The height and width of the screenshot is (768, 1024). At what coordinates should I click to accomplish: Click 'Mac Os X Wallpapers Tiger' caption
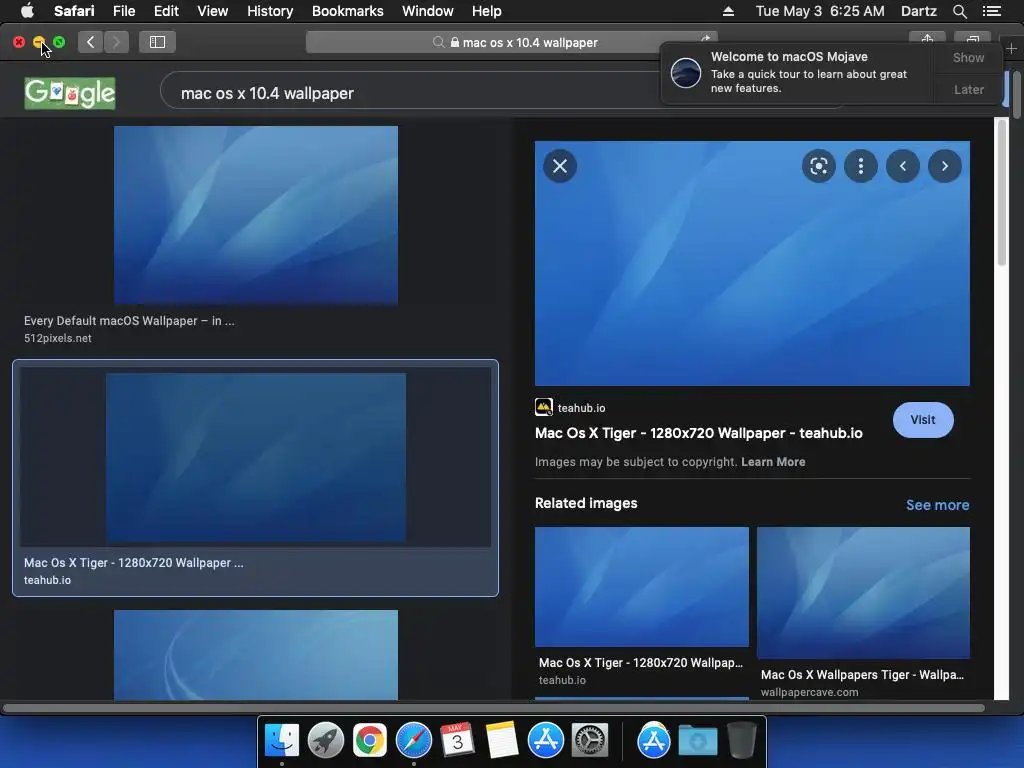[862, 675]
